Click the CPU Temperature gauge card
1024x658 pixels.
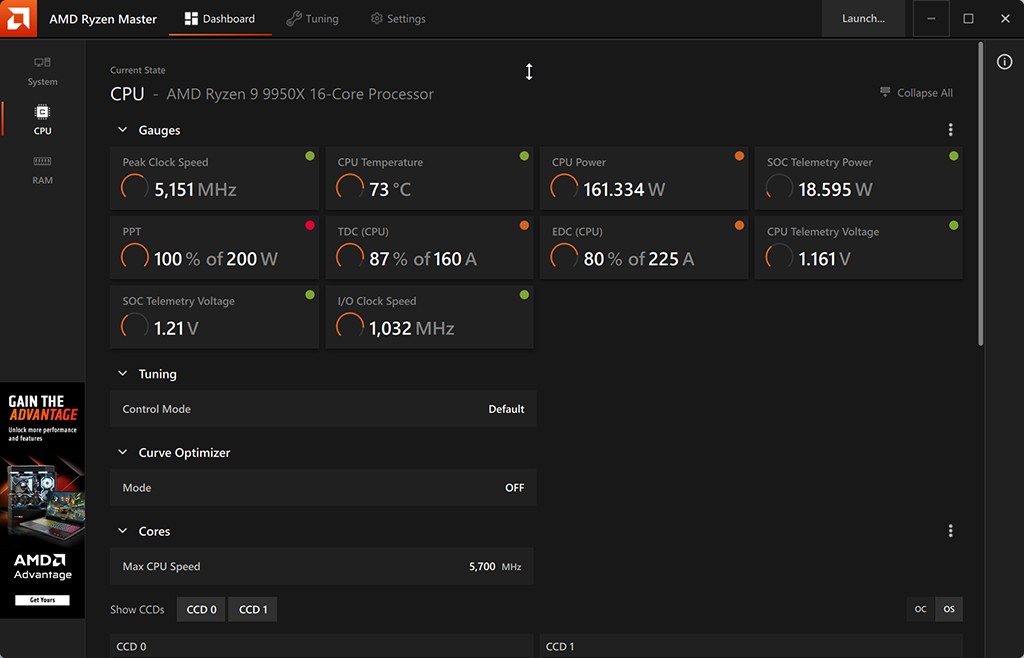(429, 178)
